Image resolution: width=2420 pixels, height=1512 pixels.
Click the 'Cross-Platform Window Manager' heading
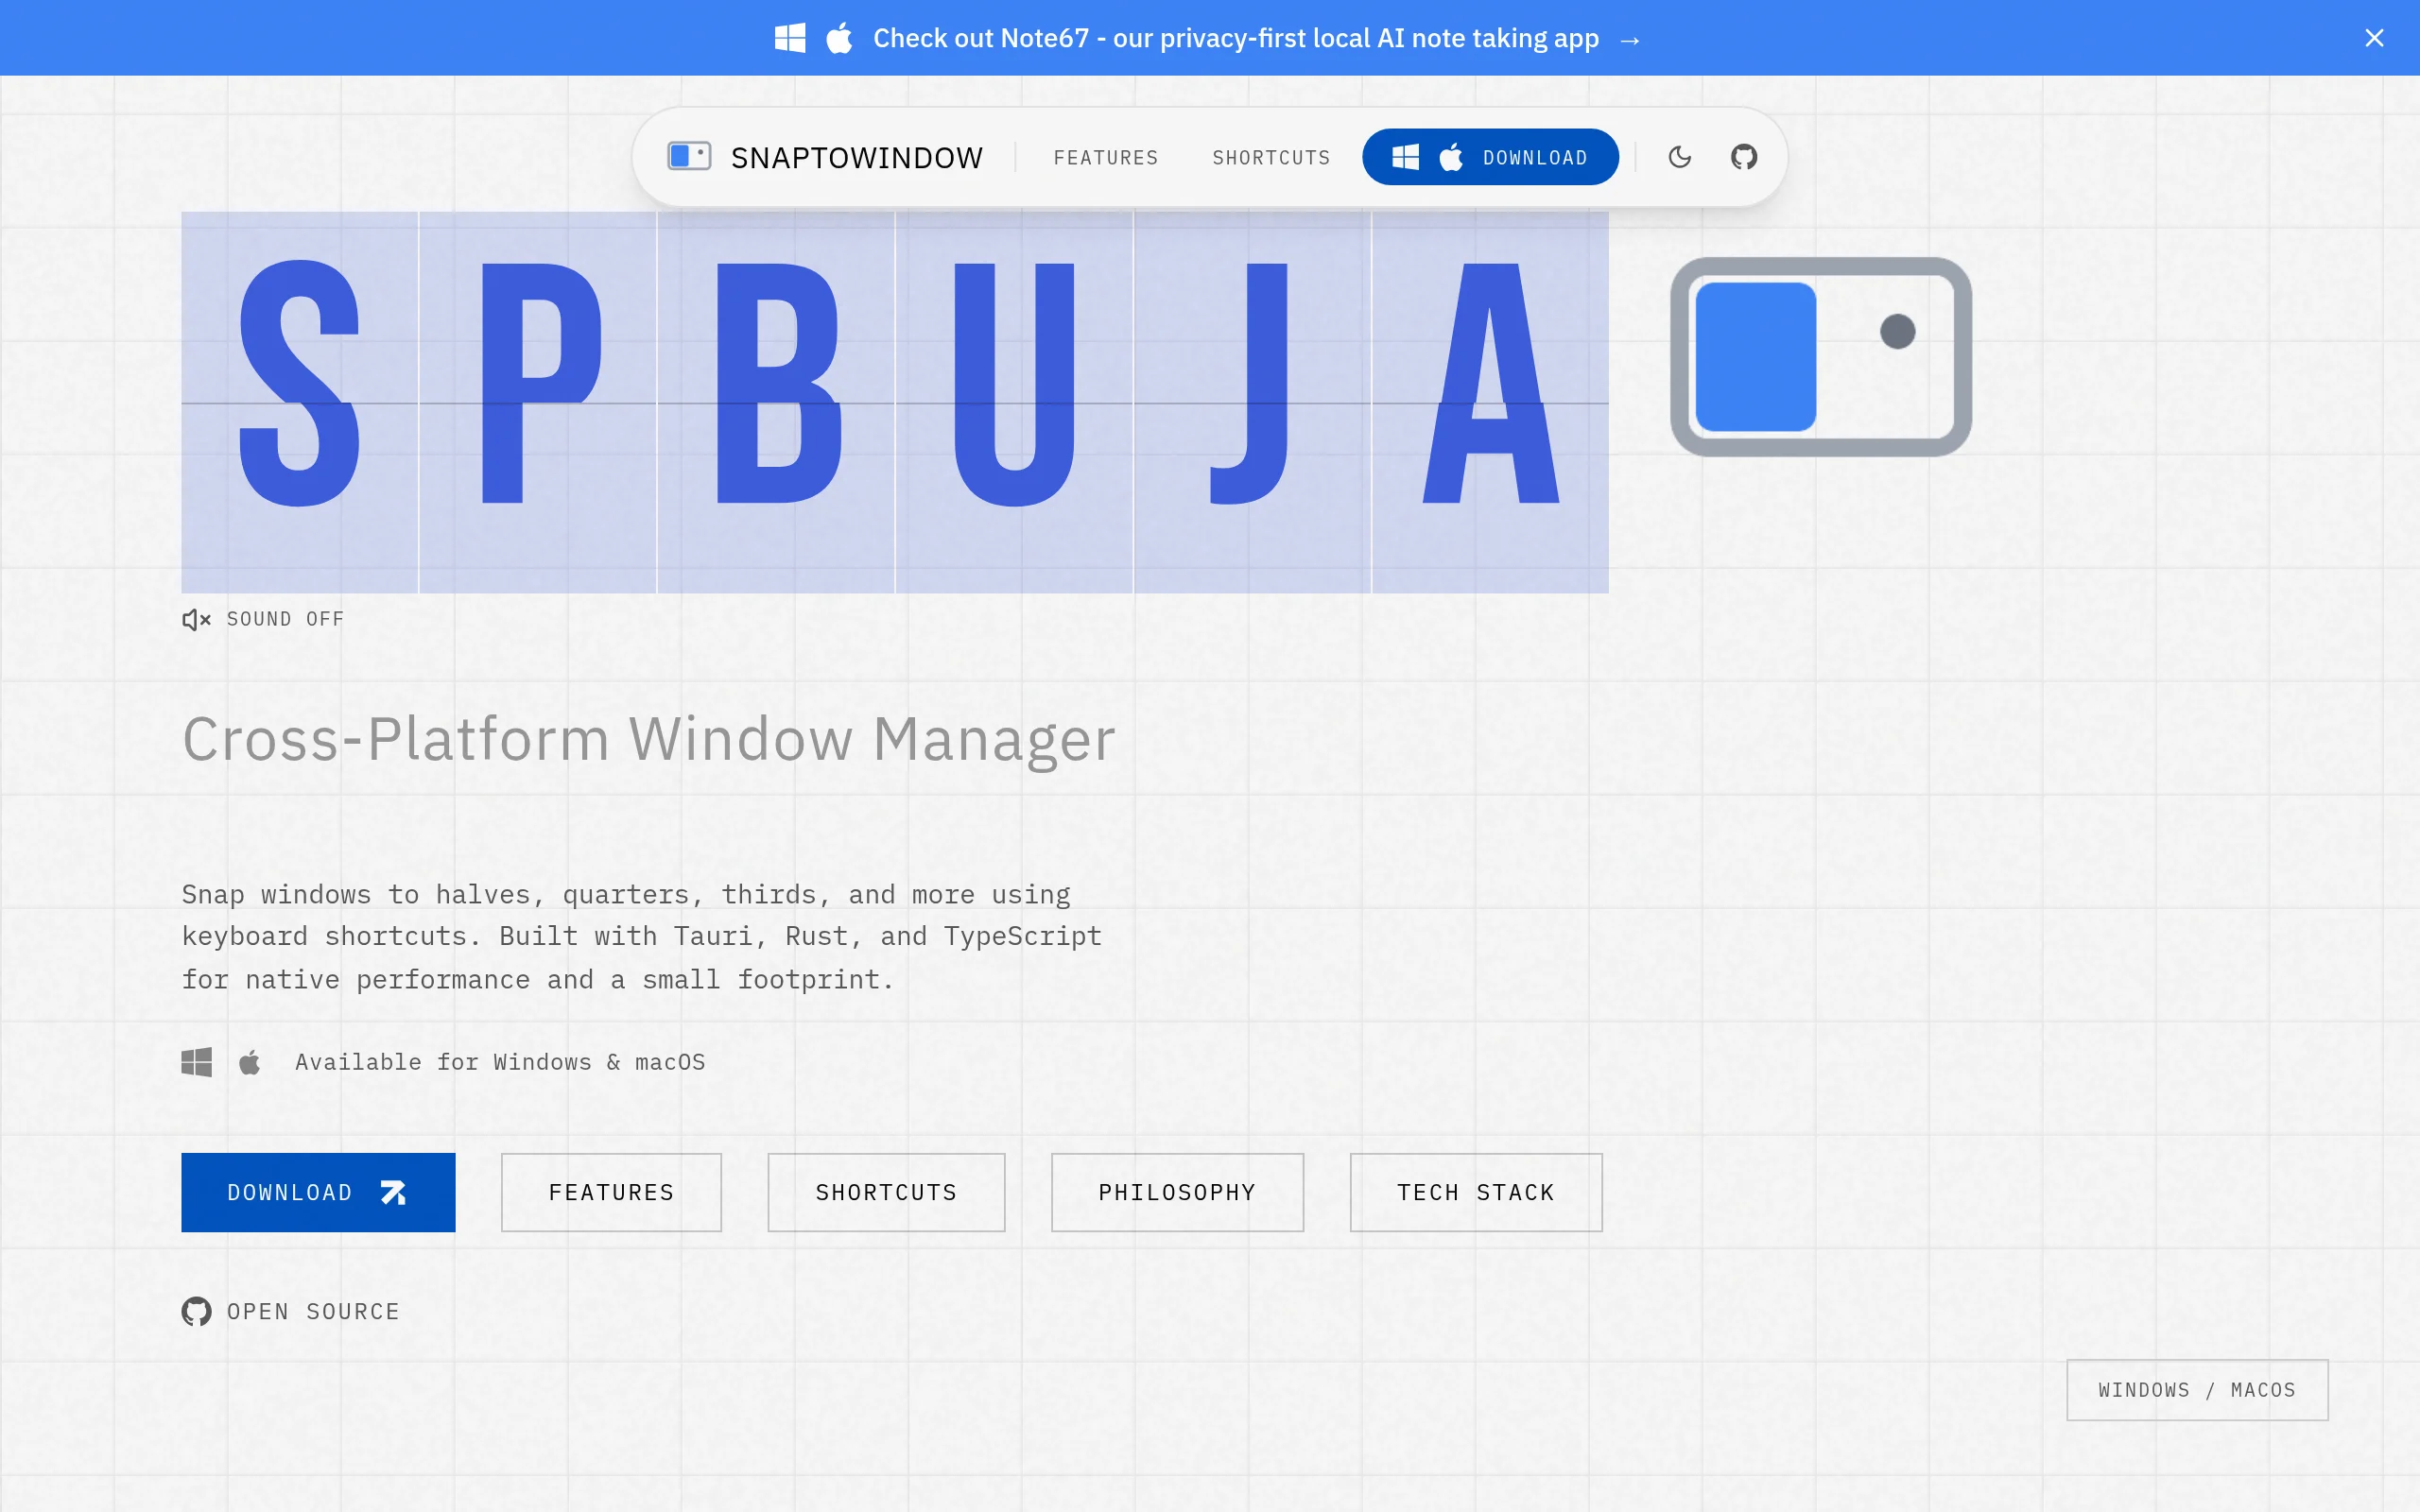point(648,740)
